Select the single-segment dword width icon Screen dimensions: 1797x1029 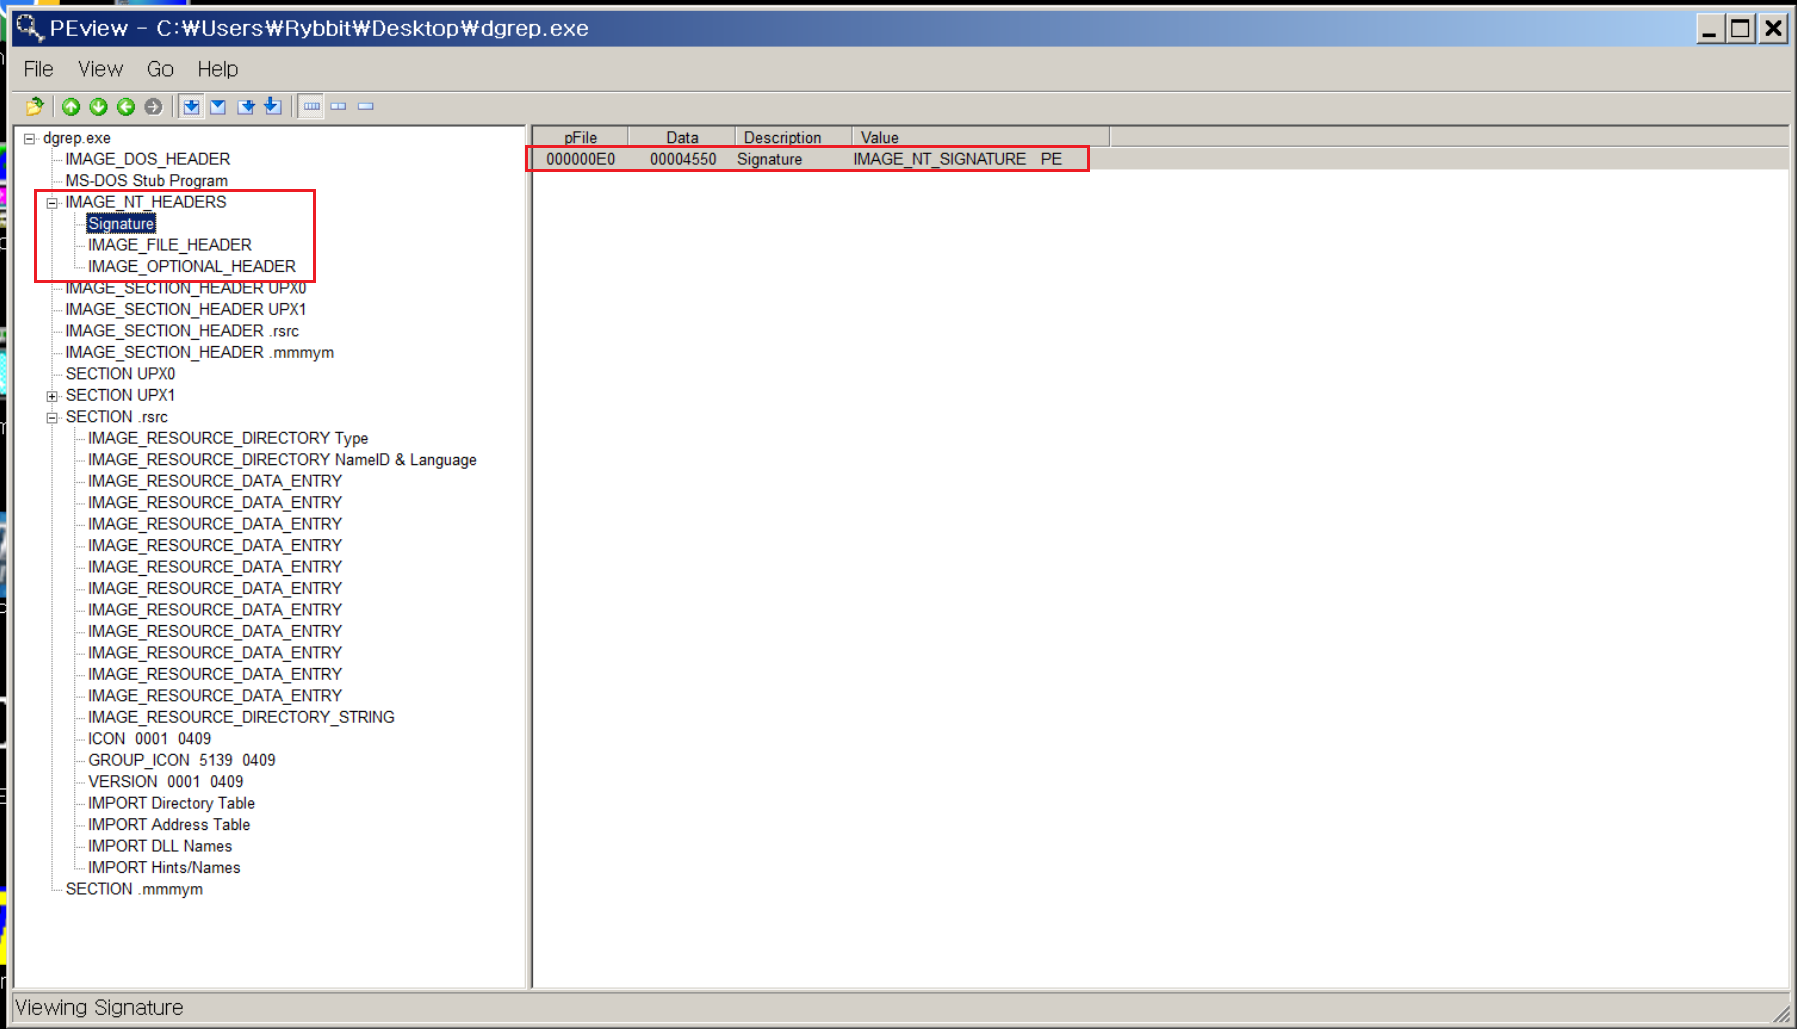pos(366,106)
